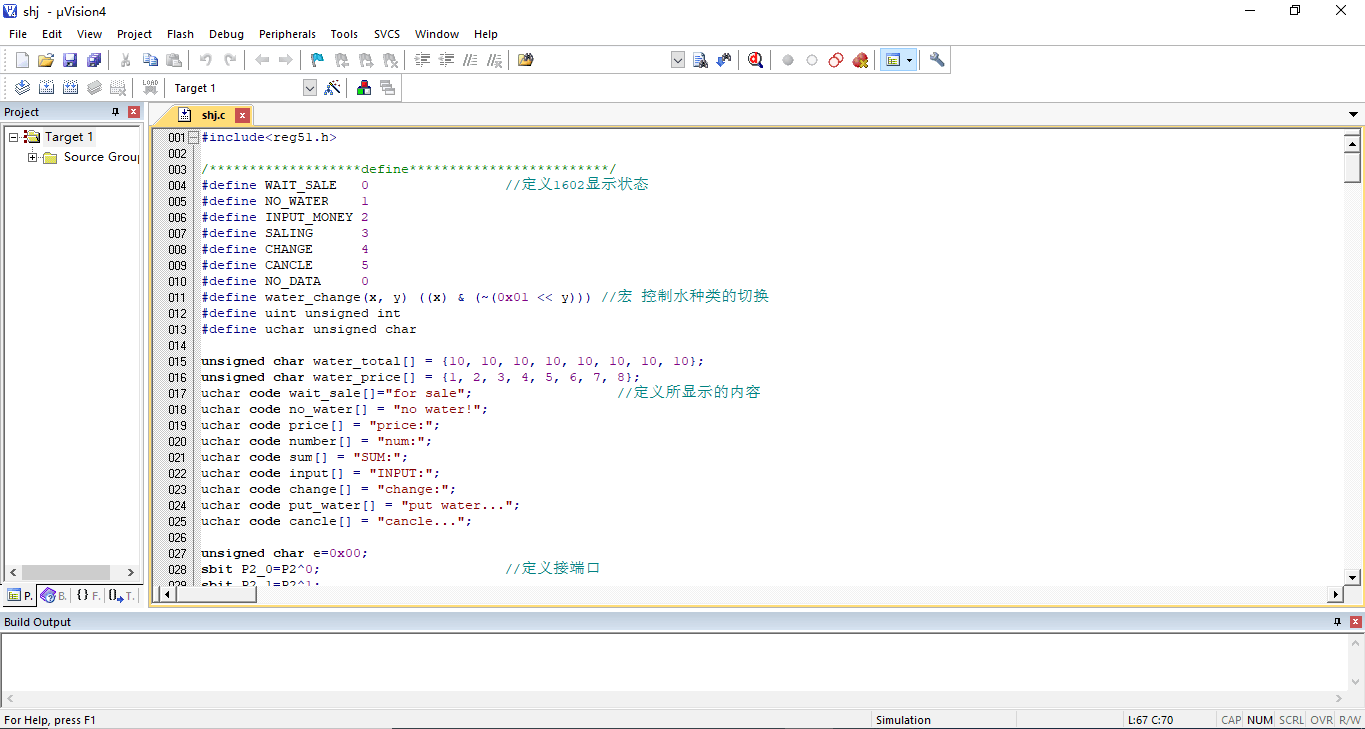Click the editor horizontal scroll right arrow
1365x729 pixels.
(x=1335, y=594)
